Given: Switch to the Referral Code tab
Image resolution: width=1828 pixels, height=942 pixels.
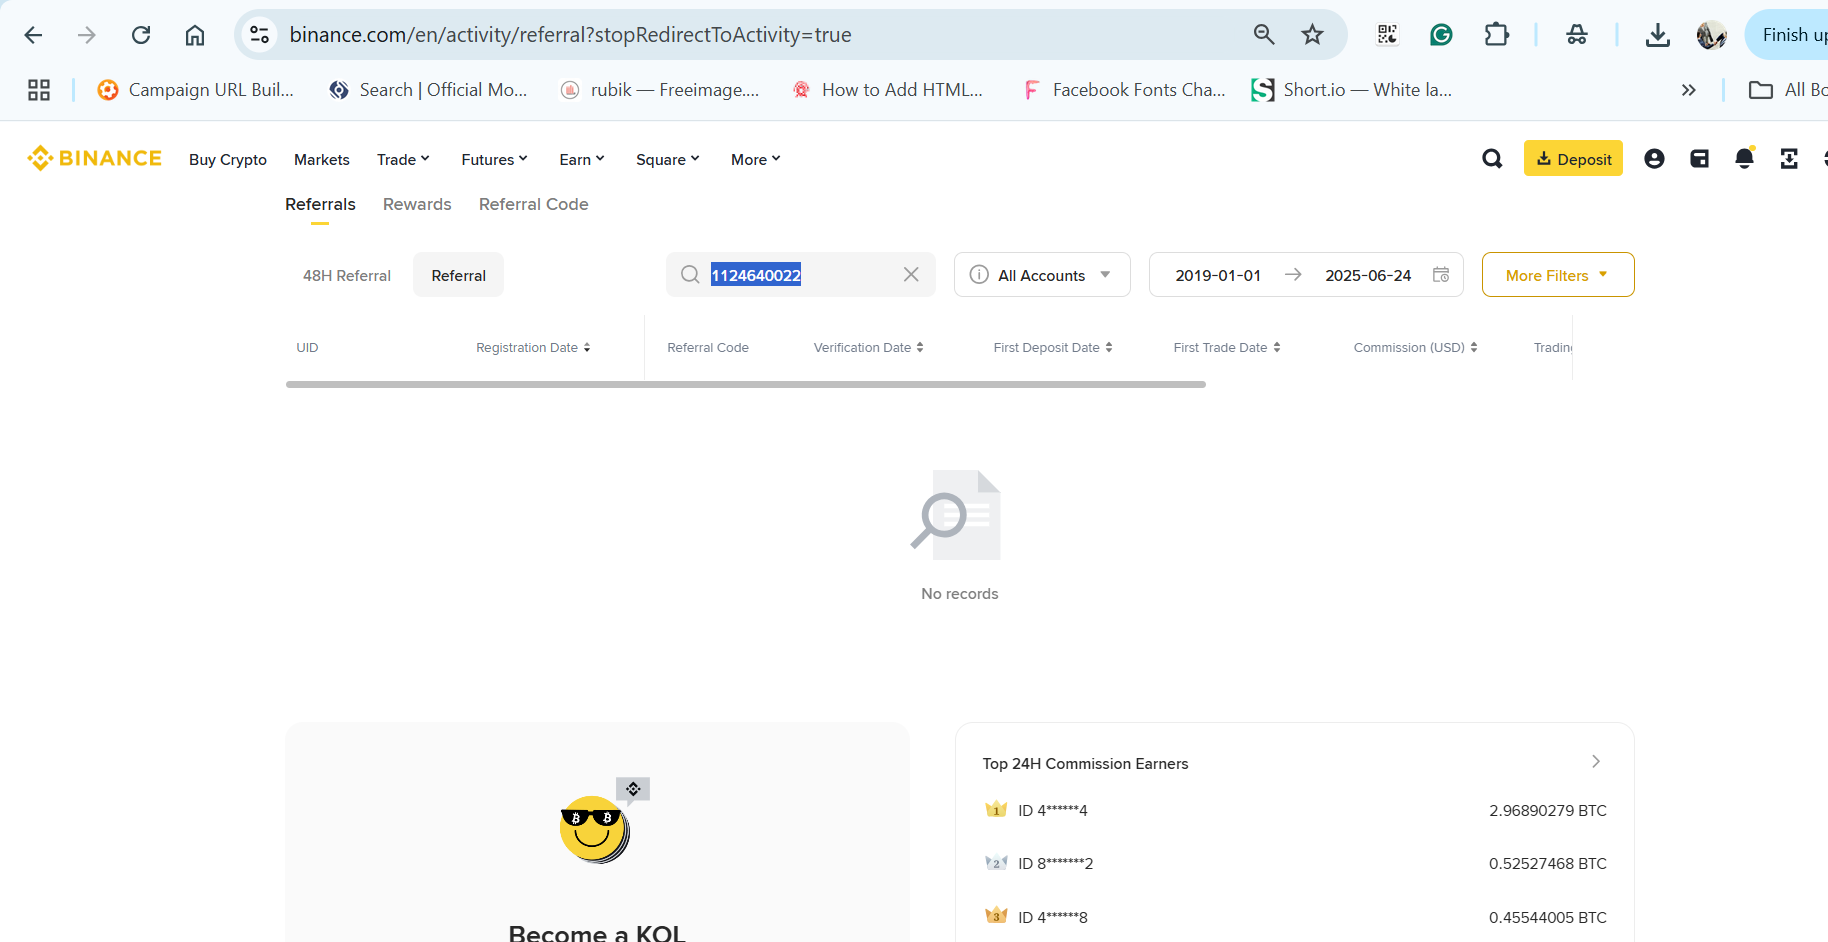Looking at the screenshot, I should click(533, 204).
